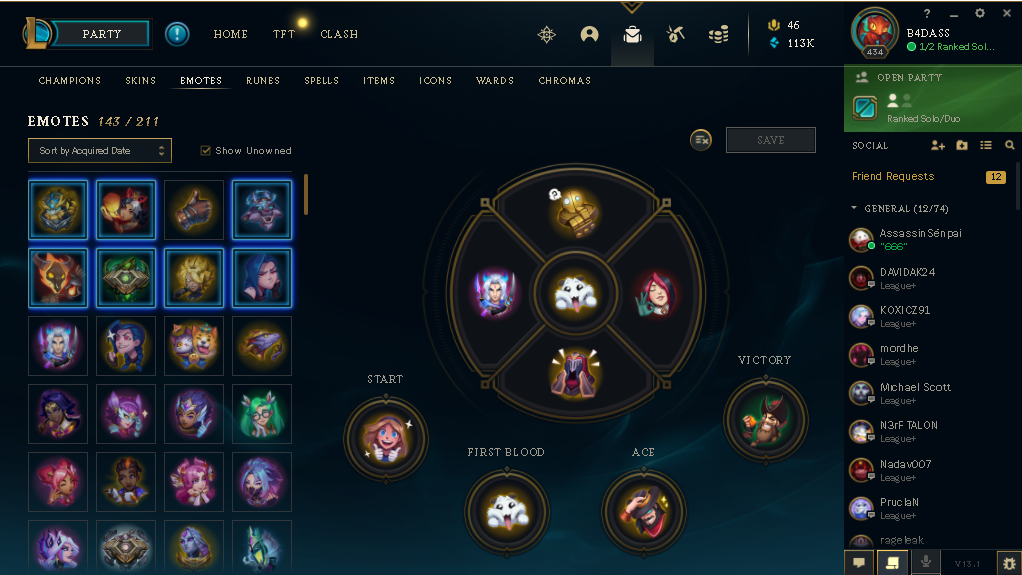Click the add friend icon

click(937, 145)
